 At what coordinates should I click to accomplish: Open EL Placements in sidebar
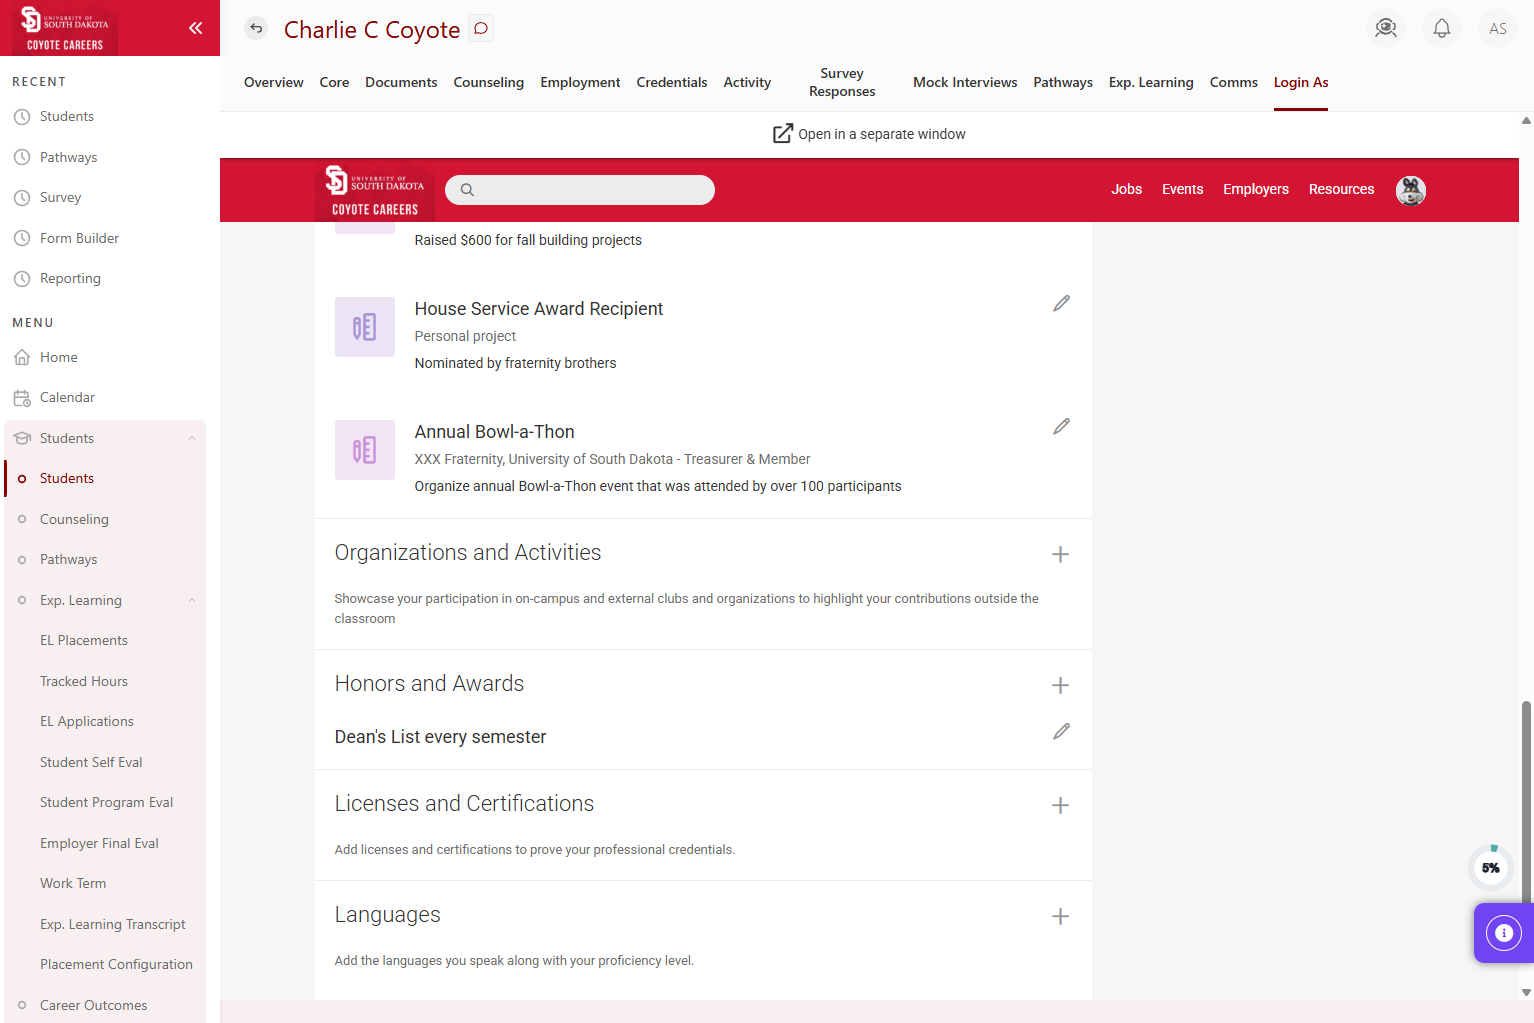pos(84,640)
